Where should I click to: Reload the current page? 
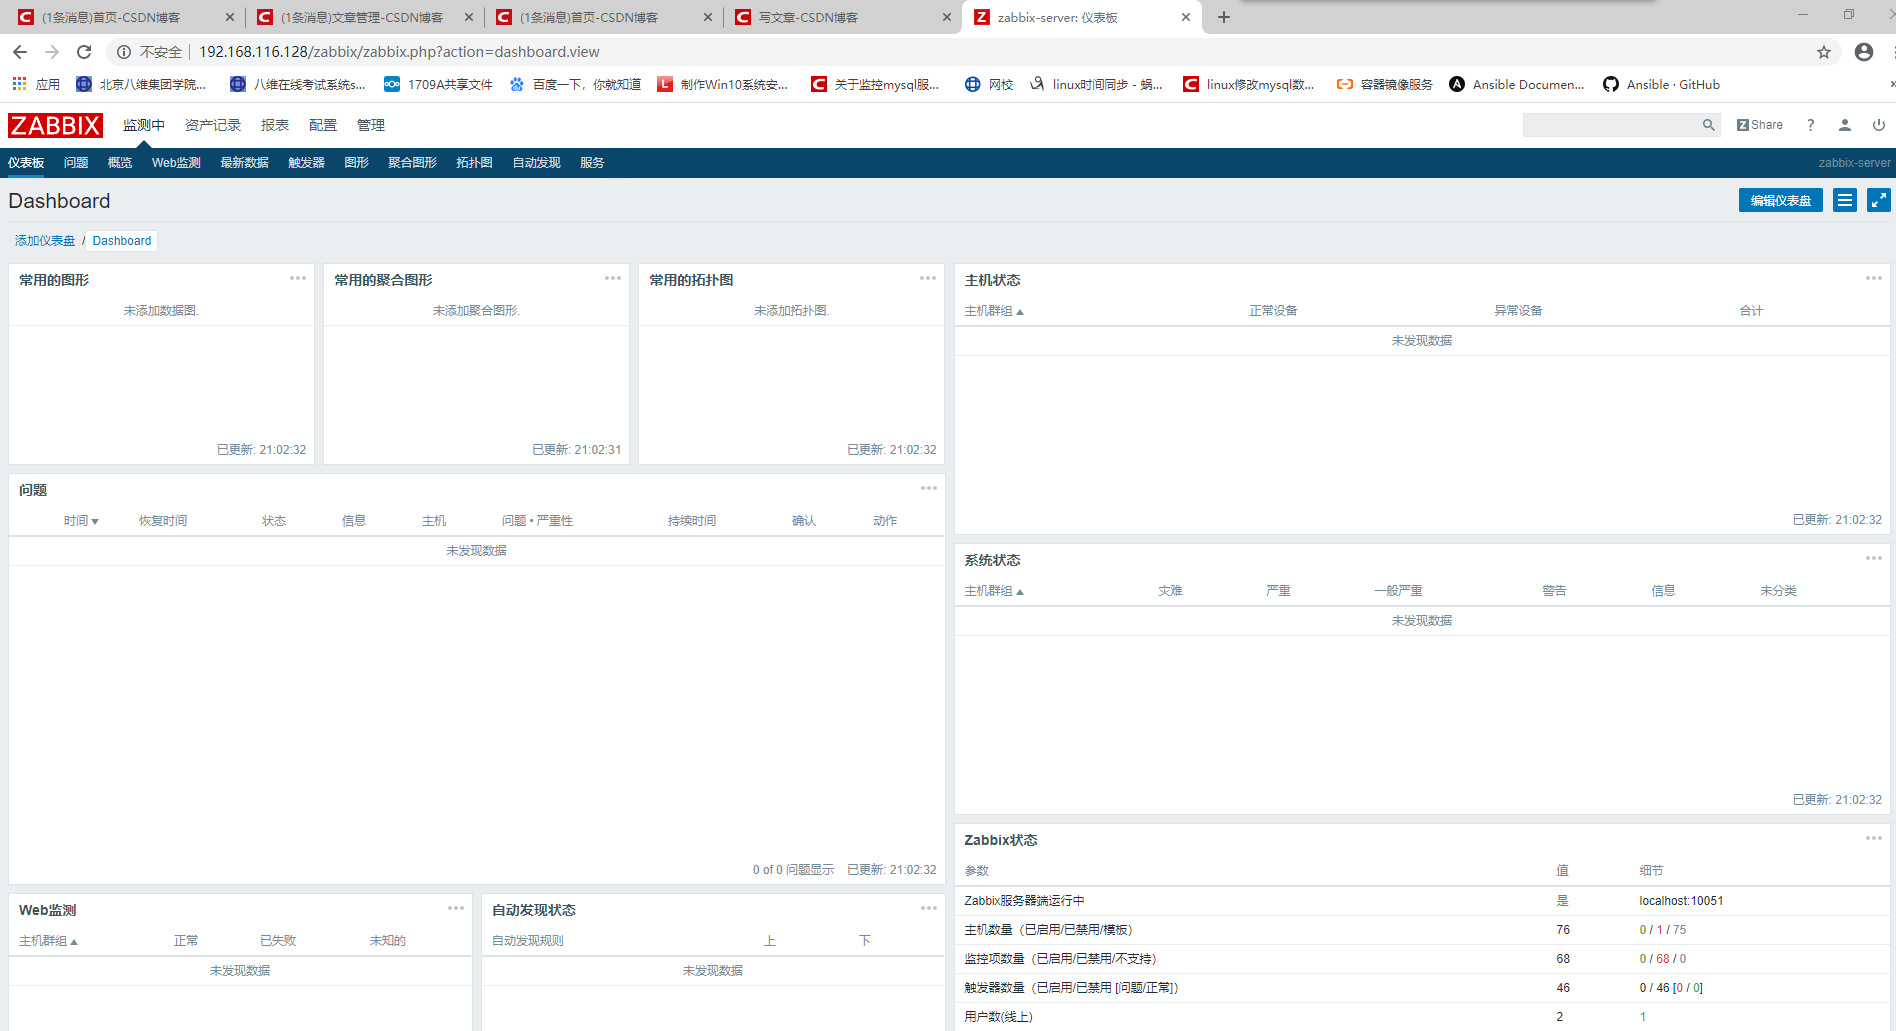tap(84, 52)
